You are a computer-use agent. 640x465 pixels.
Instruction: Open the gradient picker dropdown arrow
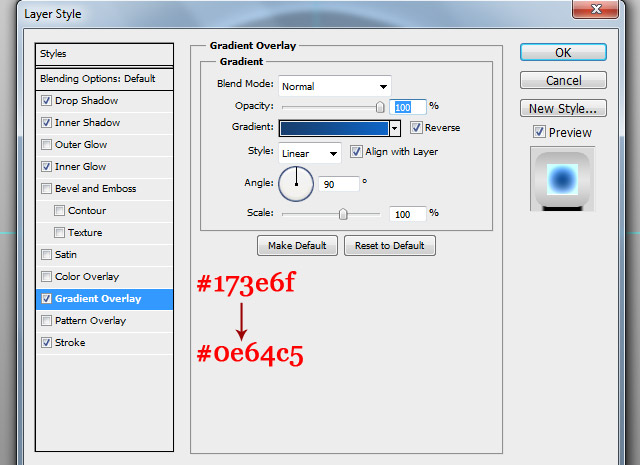point(395,128)
